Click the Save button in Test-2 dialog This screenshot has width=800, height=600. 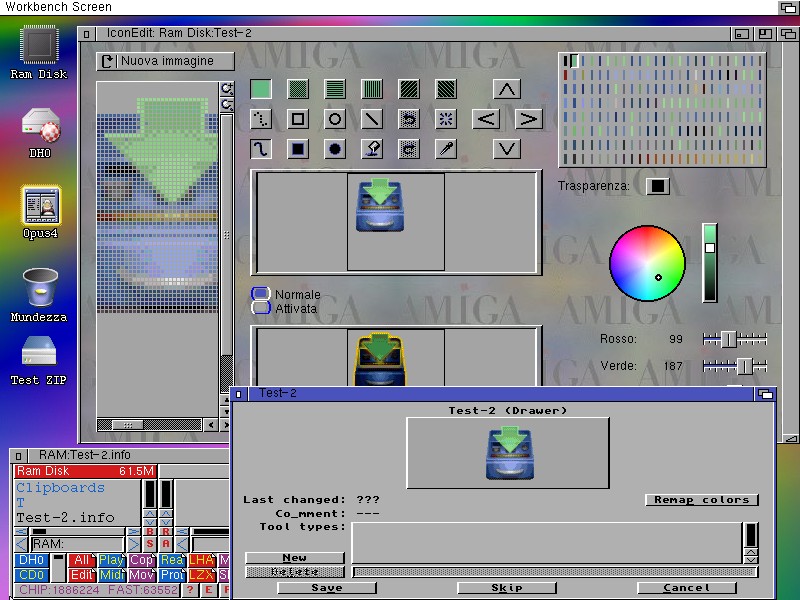pos(326,588)
